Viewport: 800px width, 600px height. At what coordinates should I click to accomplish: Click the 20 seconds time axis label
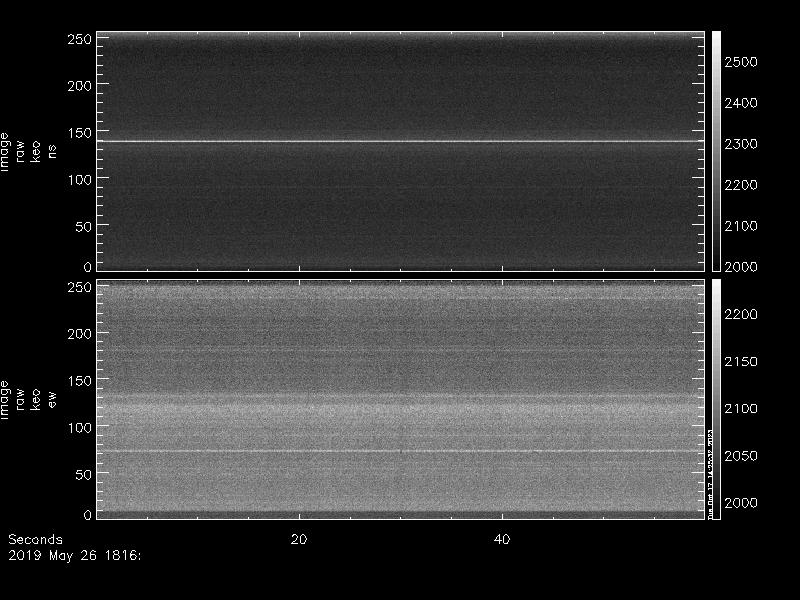tap(299, 539)
